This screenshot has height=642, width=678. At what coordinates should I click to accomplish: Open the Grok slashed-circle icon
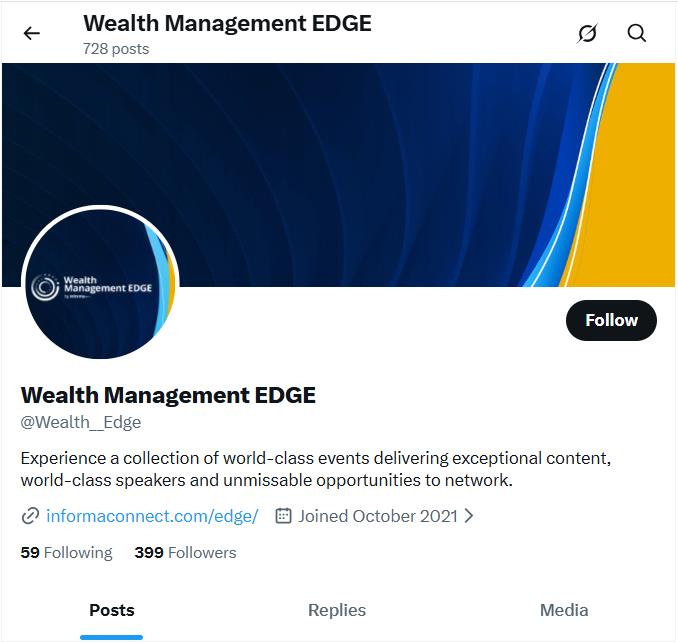[x=587, y=33]
